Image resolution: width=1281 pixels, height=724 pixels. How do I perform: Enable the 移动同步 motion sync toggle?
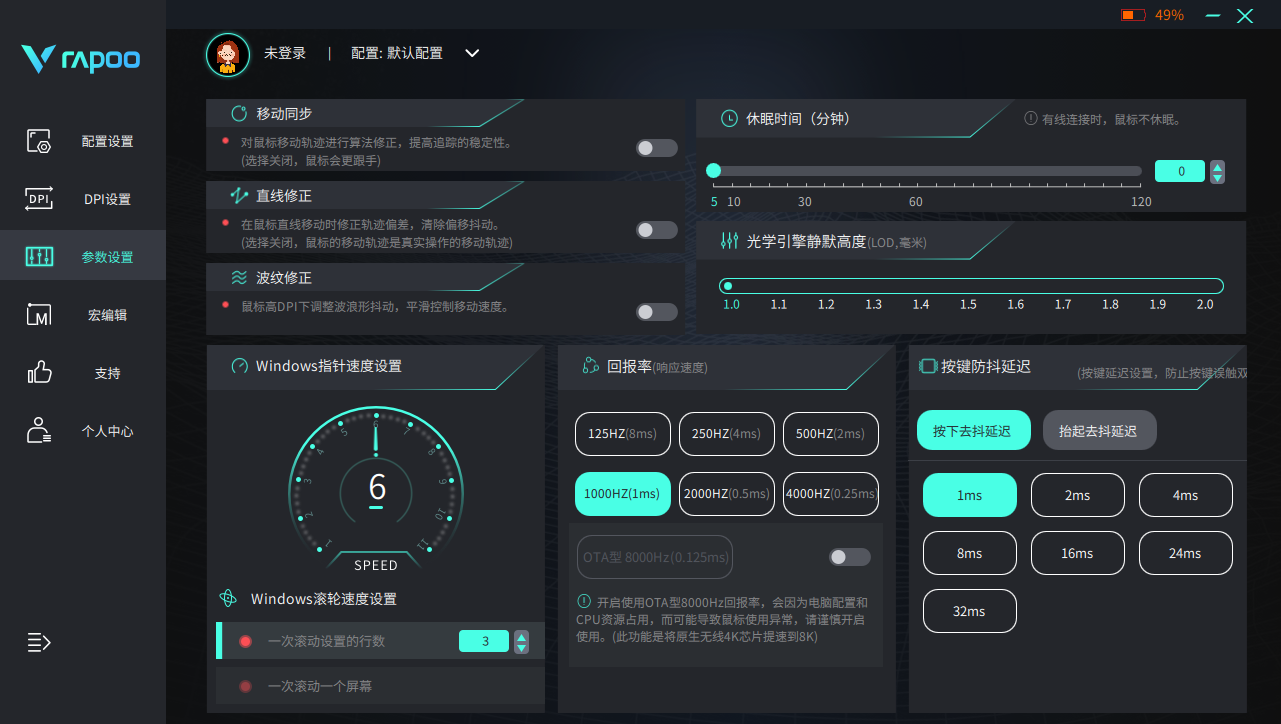[x=656, y=147]
